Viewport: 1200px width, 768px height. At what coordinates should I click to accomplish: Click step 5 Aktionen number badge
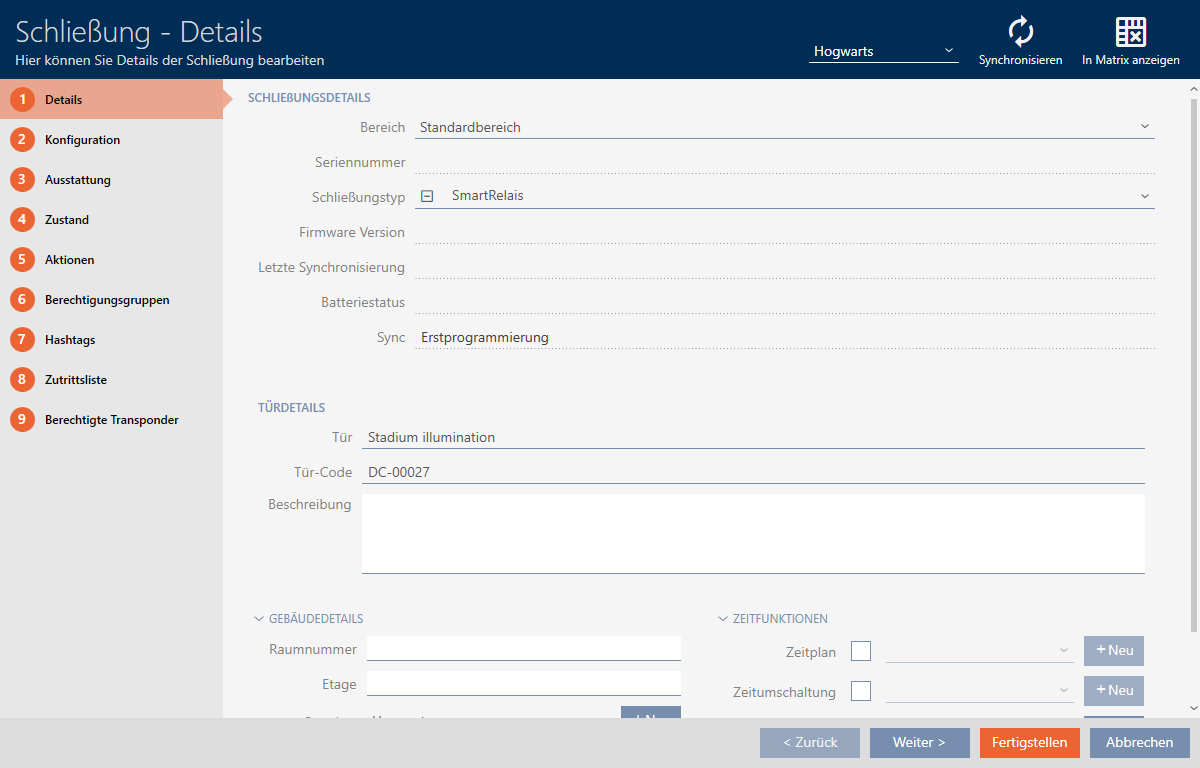click(x=22, y=260)
